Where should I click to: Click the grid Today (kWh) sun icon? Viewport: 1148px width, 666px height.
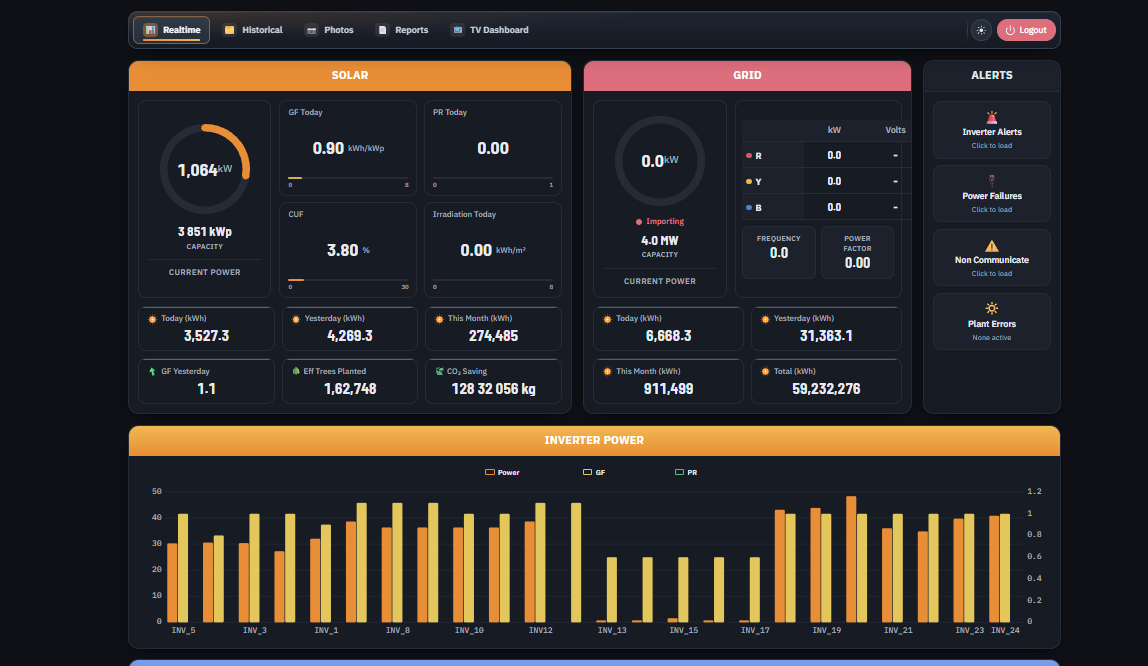pos(607,319)
